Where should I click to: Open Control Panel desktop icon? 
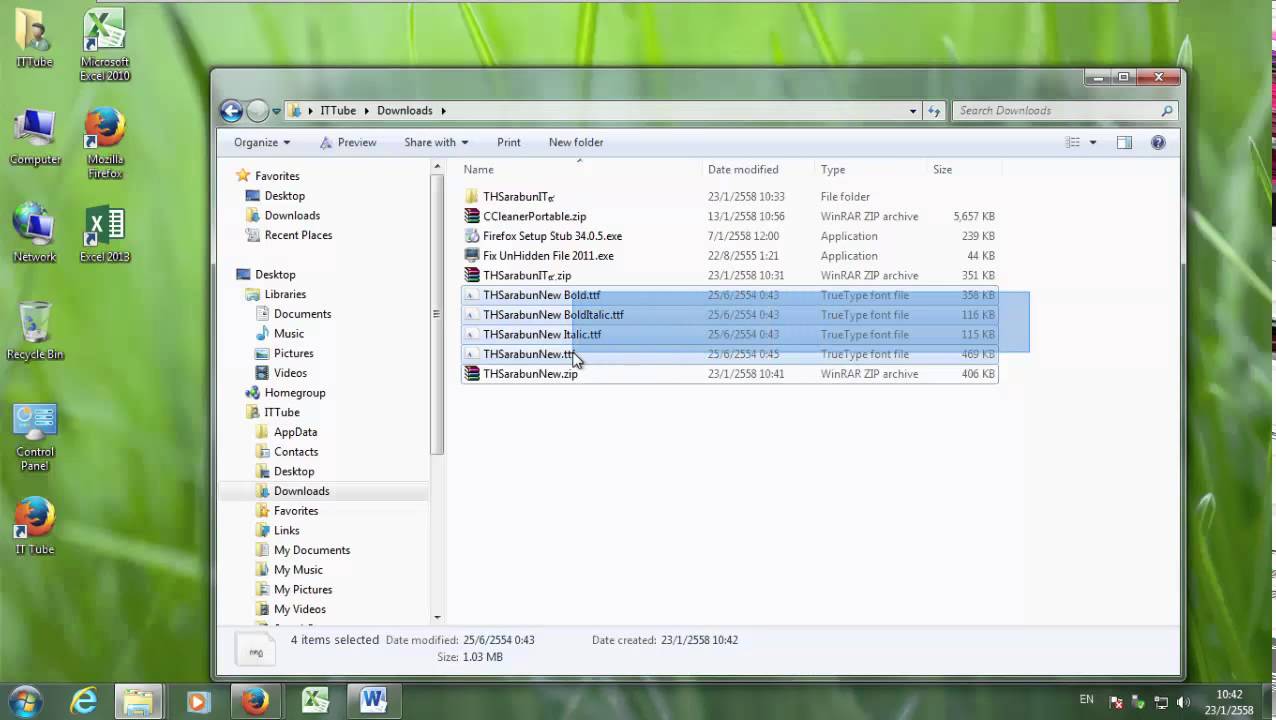(x=34, y=437)
